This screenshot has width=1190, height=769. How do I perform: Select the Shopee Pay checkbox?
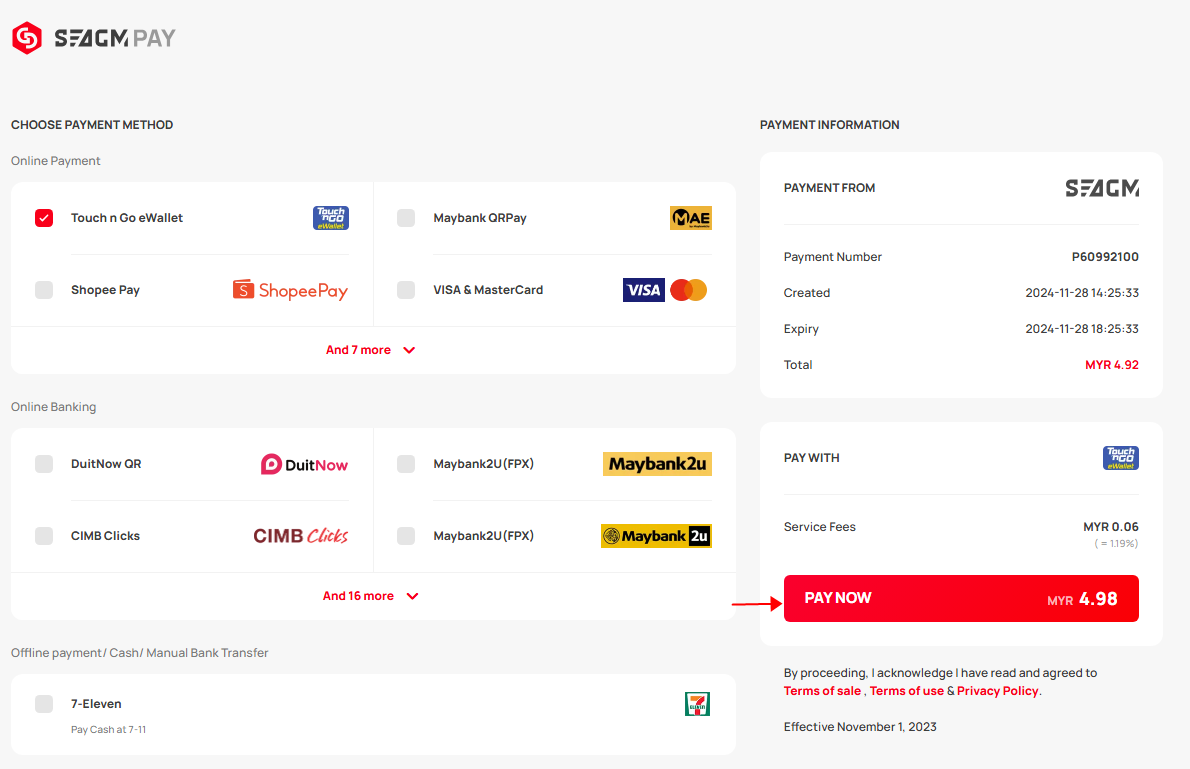pos(44,290)
